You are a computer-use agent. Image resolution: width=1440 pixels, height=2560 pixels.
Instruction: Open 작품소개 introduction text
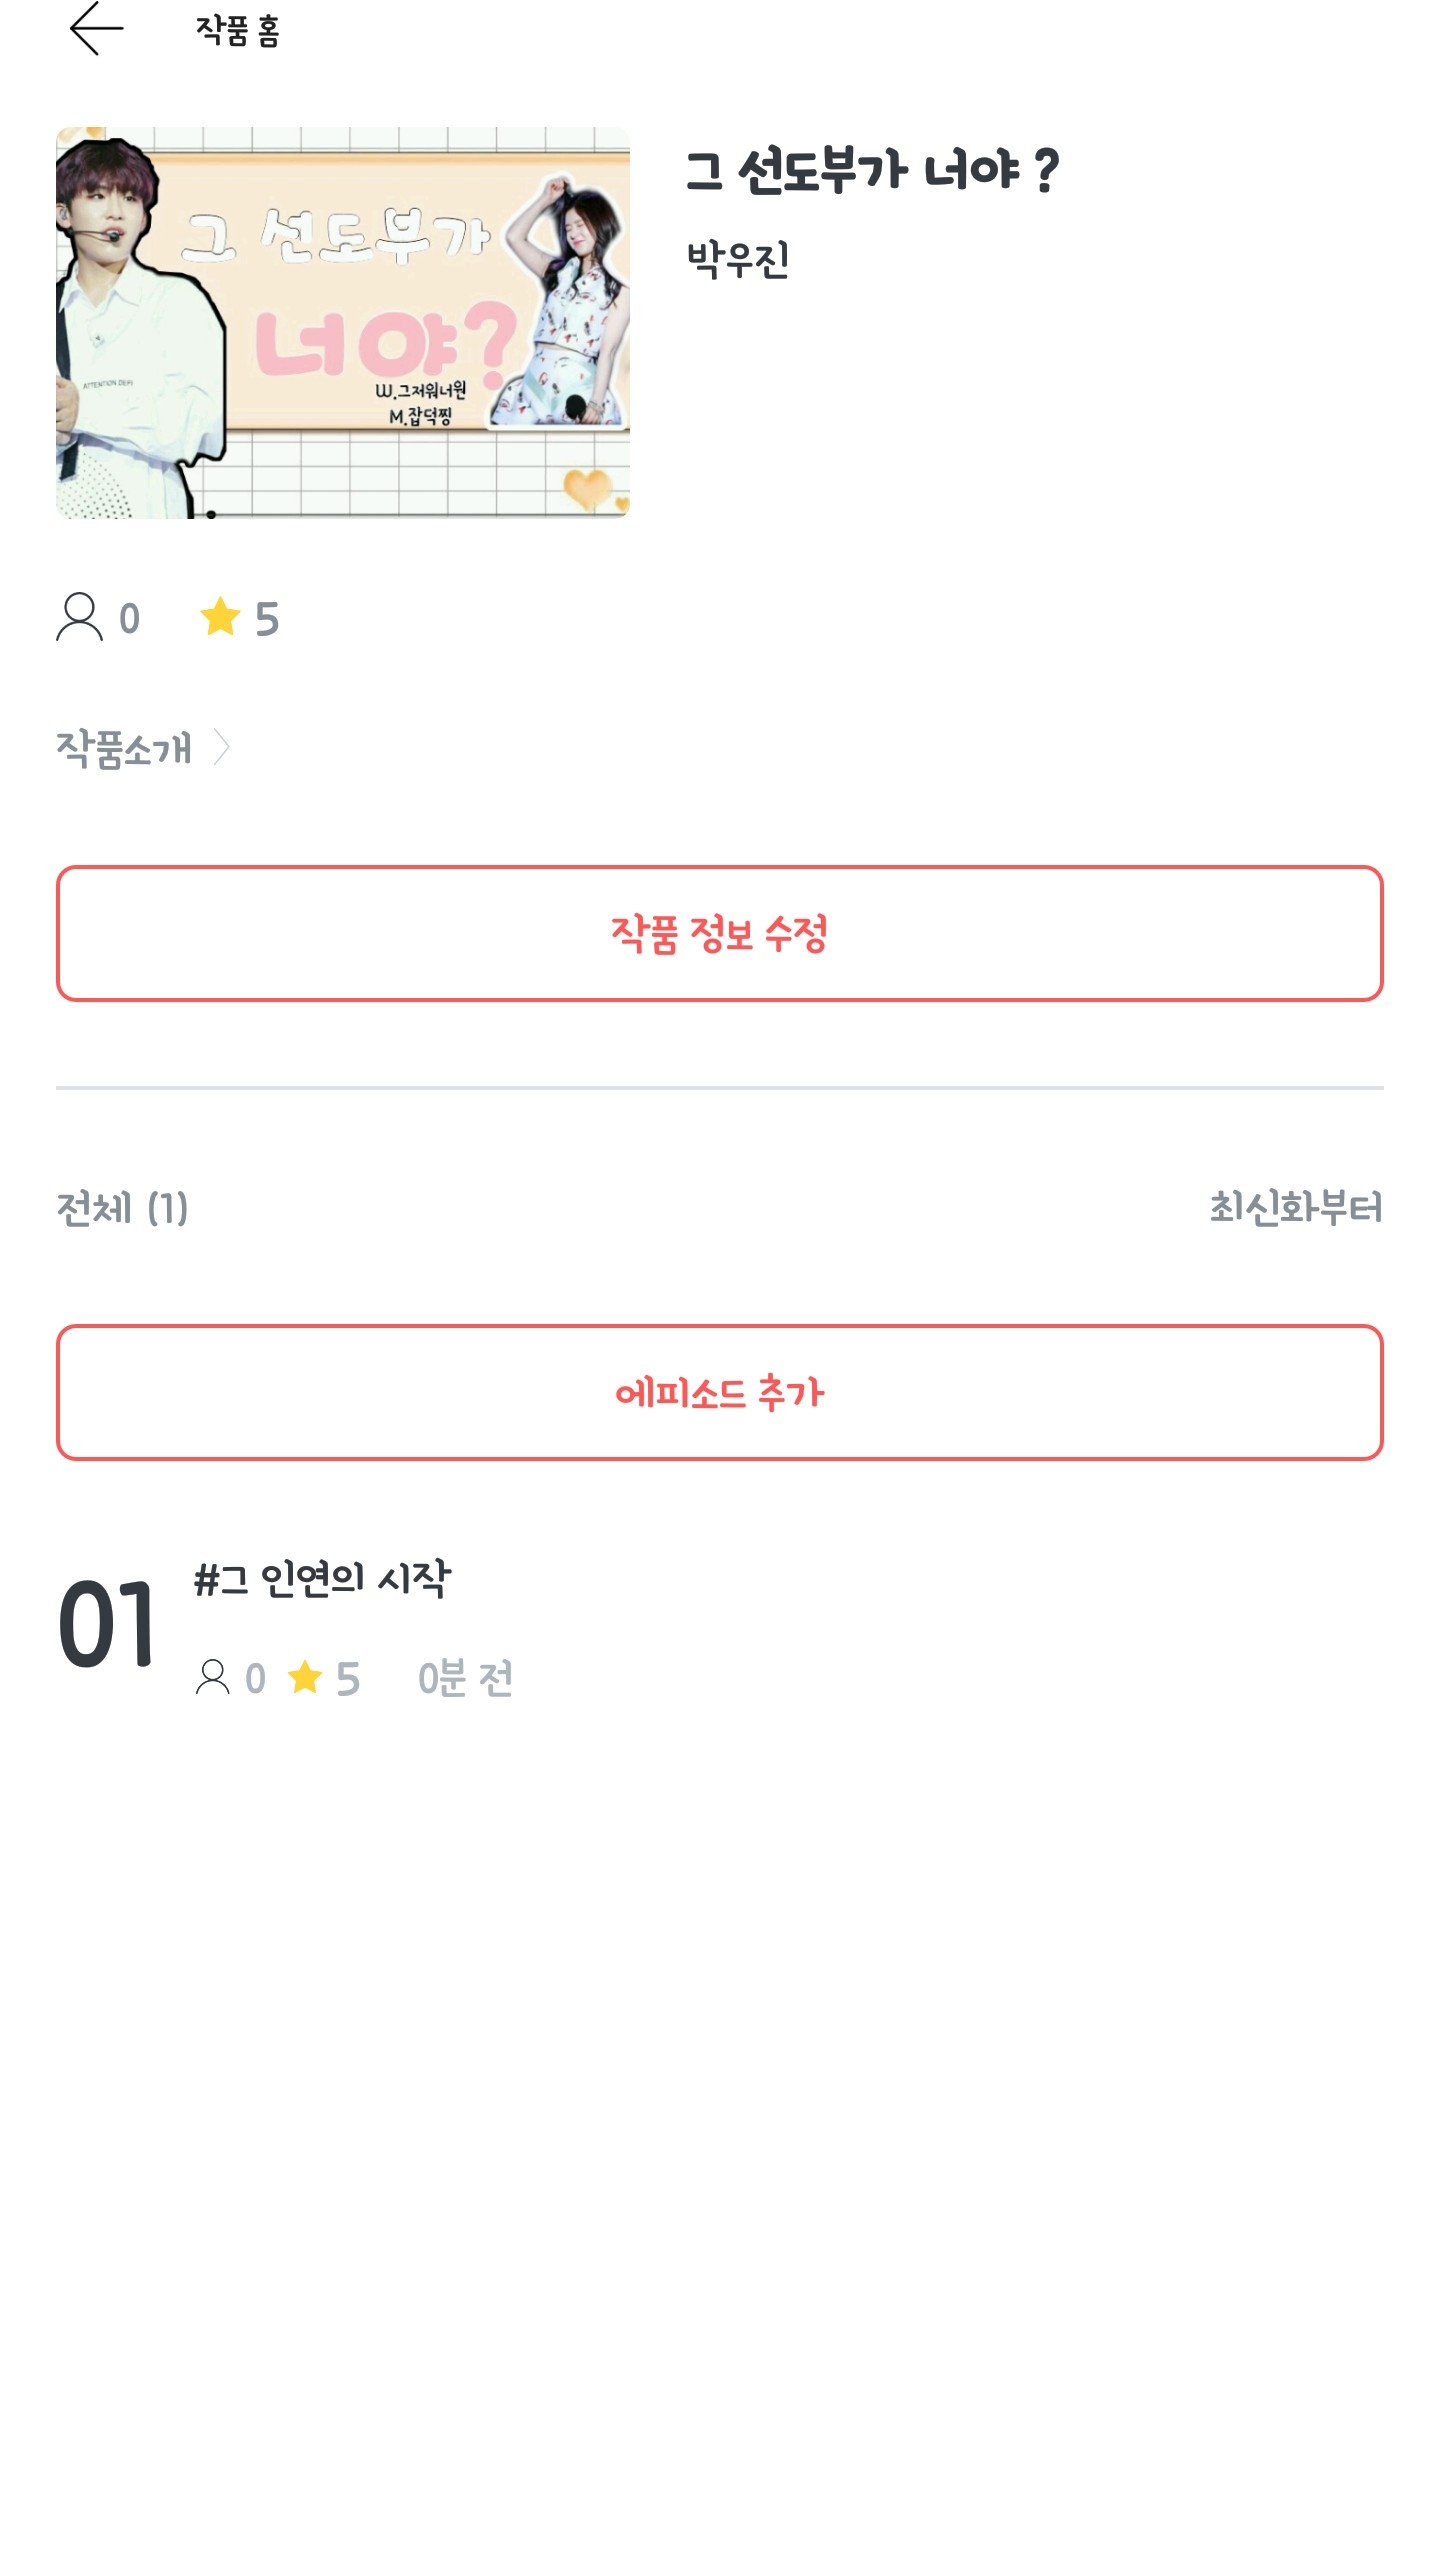(124, 748)
